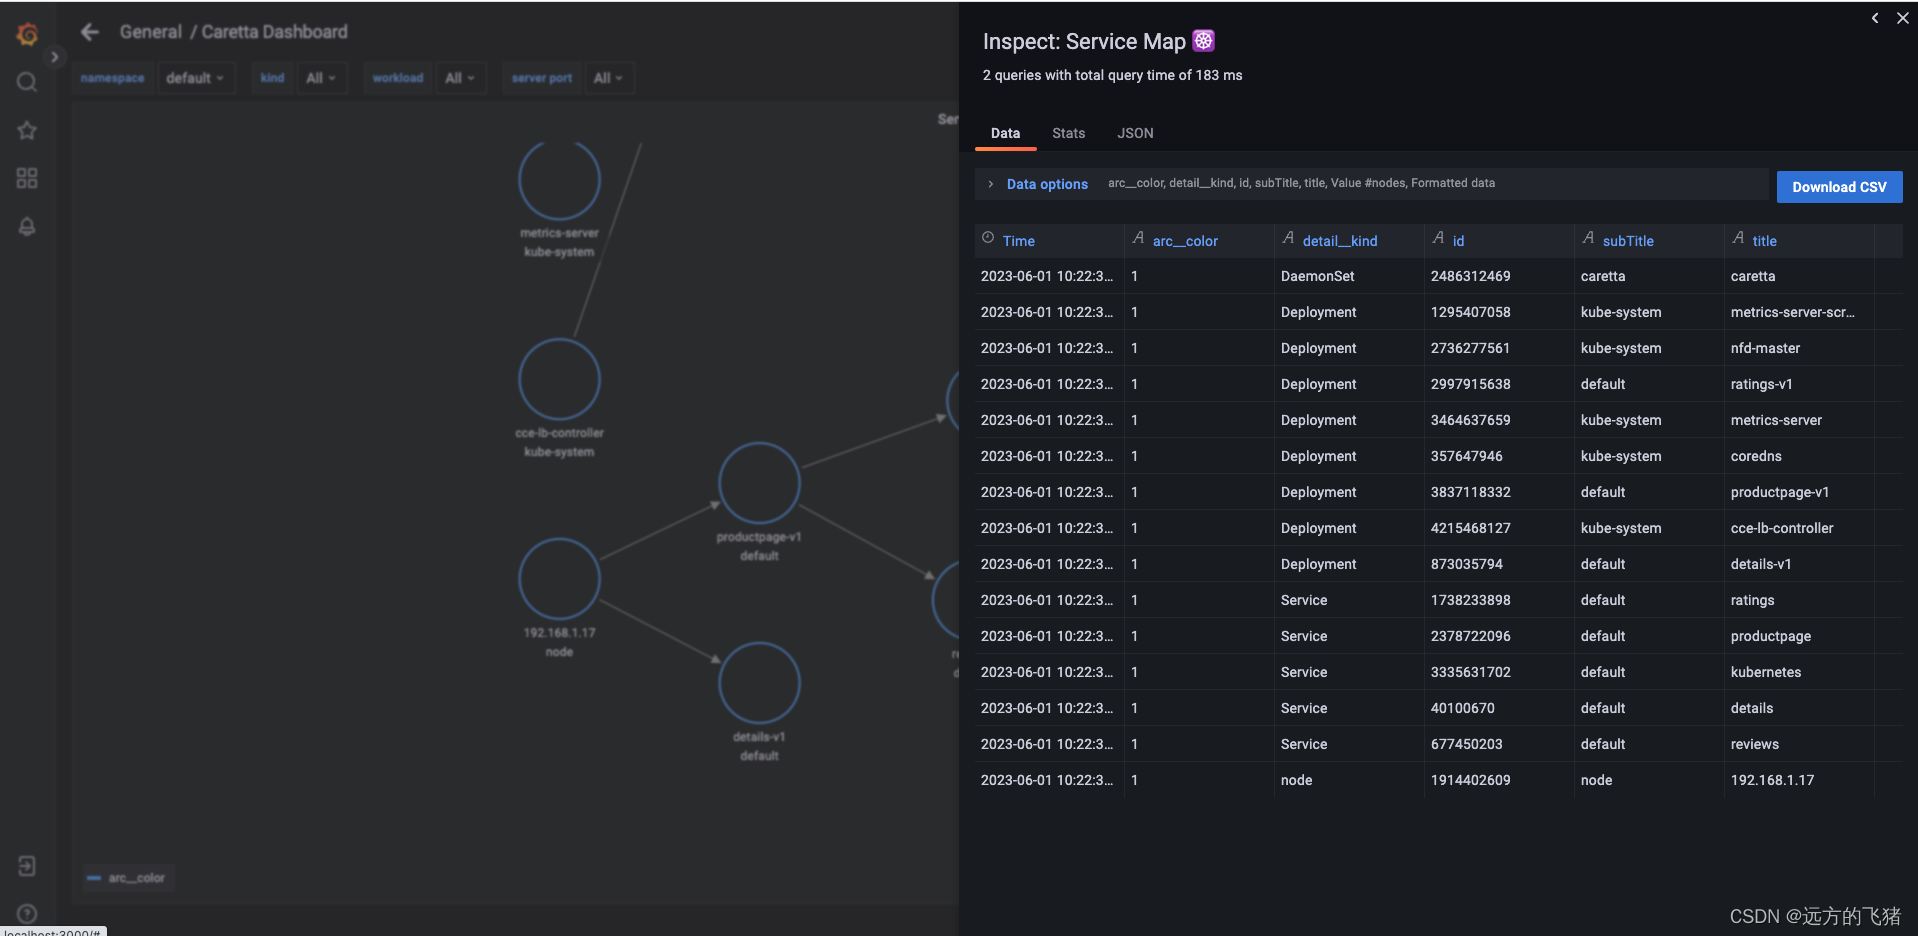Sort by the id column header
Image resolution: width=1918 pixels, height=936 pixels.
(x=1458, y=241)
